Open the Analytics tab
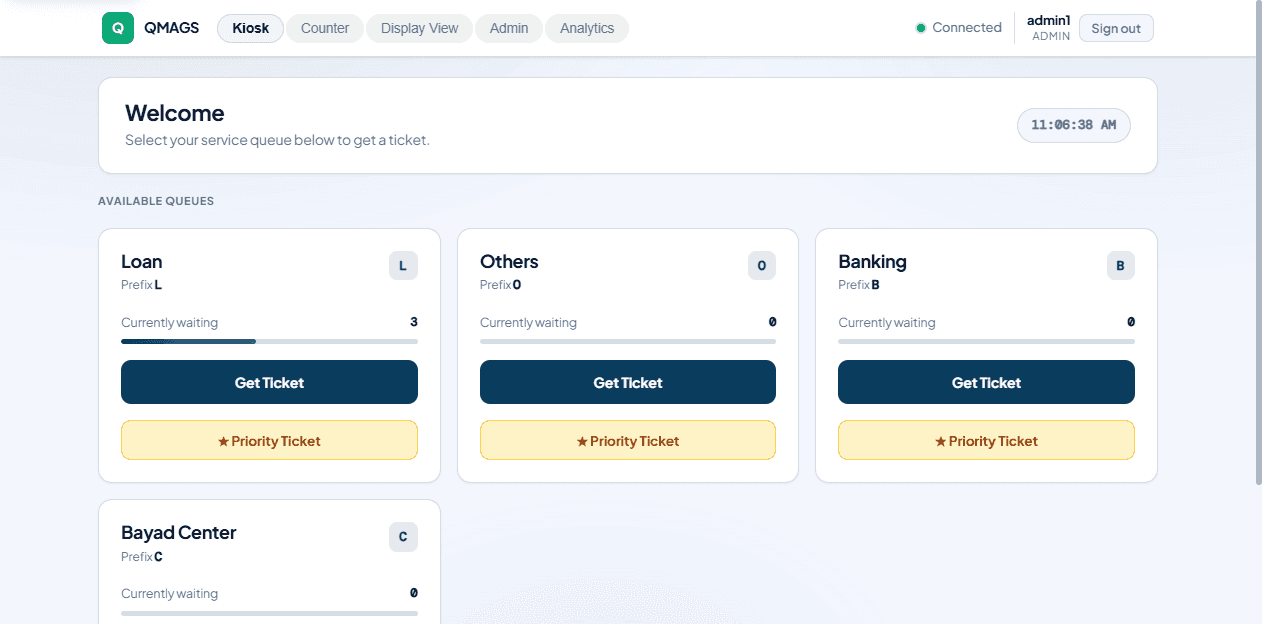The width and height of the screenshot is (1262, 624). 587,28
